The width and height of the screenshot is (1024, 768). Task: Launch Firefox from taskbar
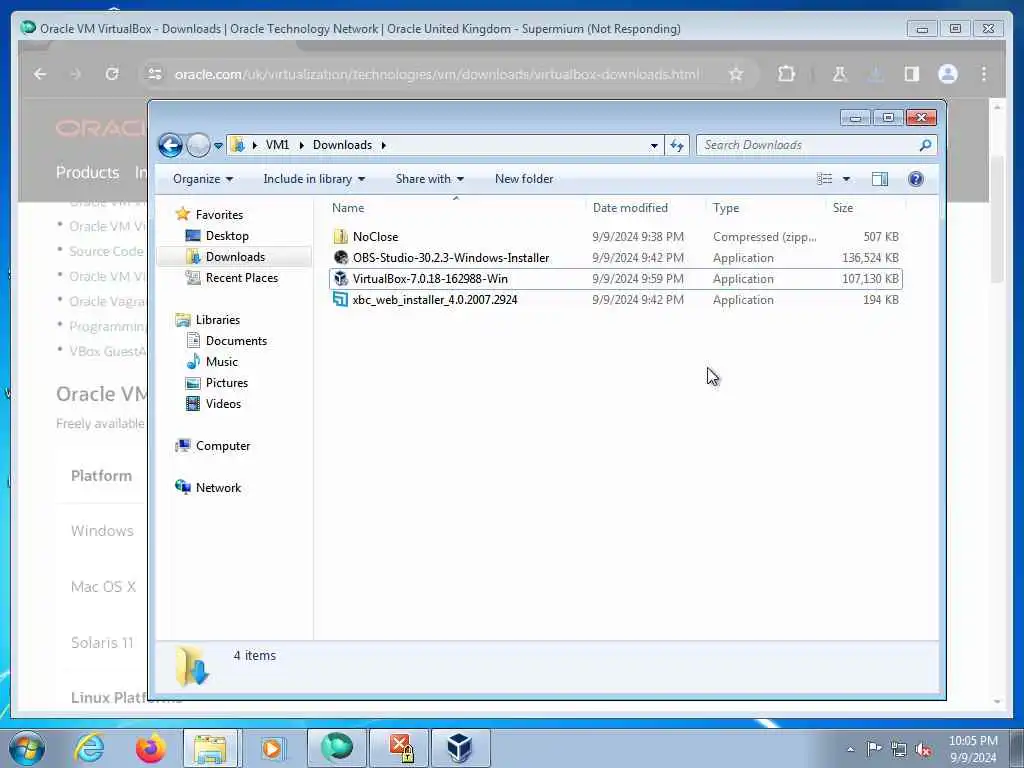coord(151,748)
